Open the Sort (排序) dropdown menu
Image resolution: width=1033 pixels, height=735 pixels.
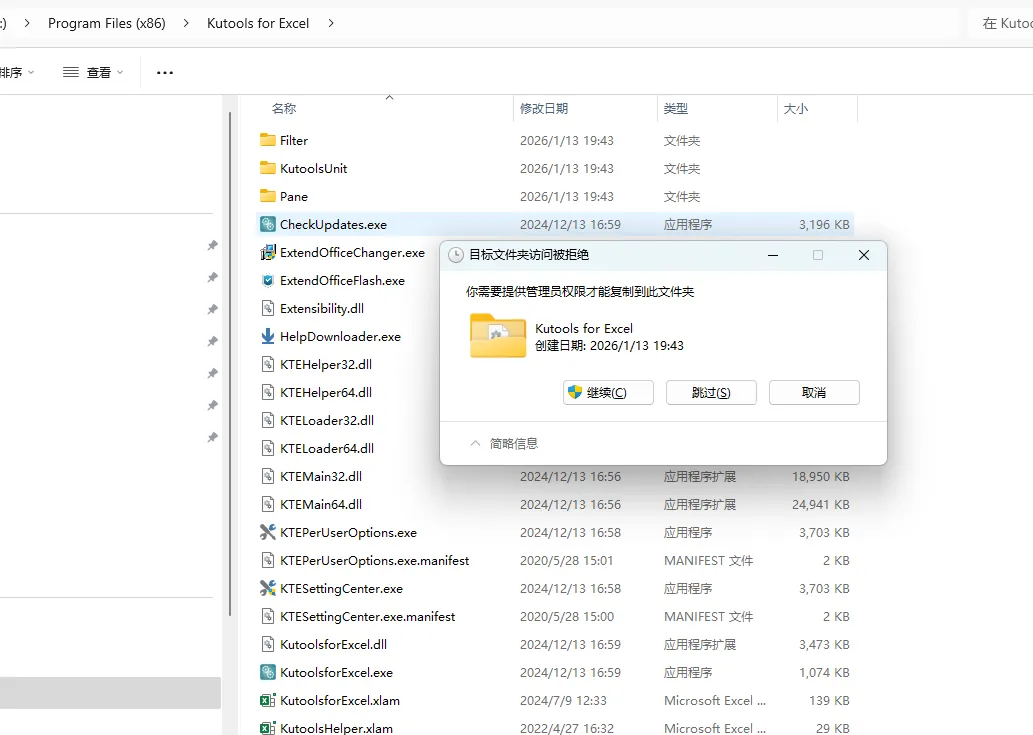tap(16, 72)
